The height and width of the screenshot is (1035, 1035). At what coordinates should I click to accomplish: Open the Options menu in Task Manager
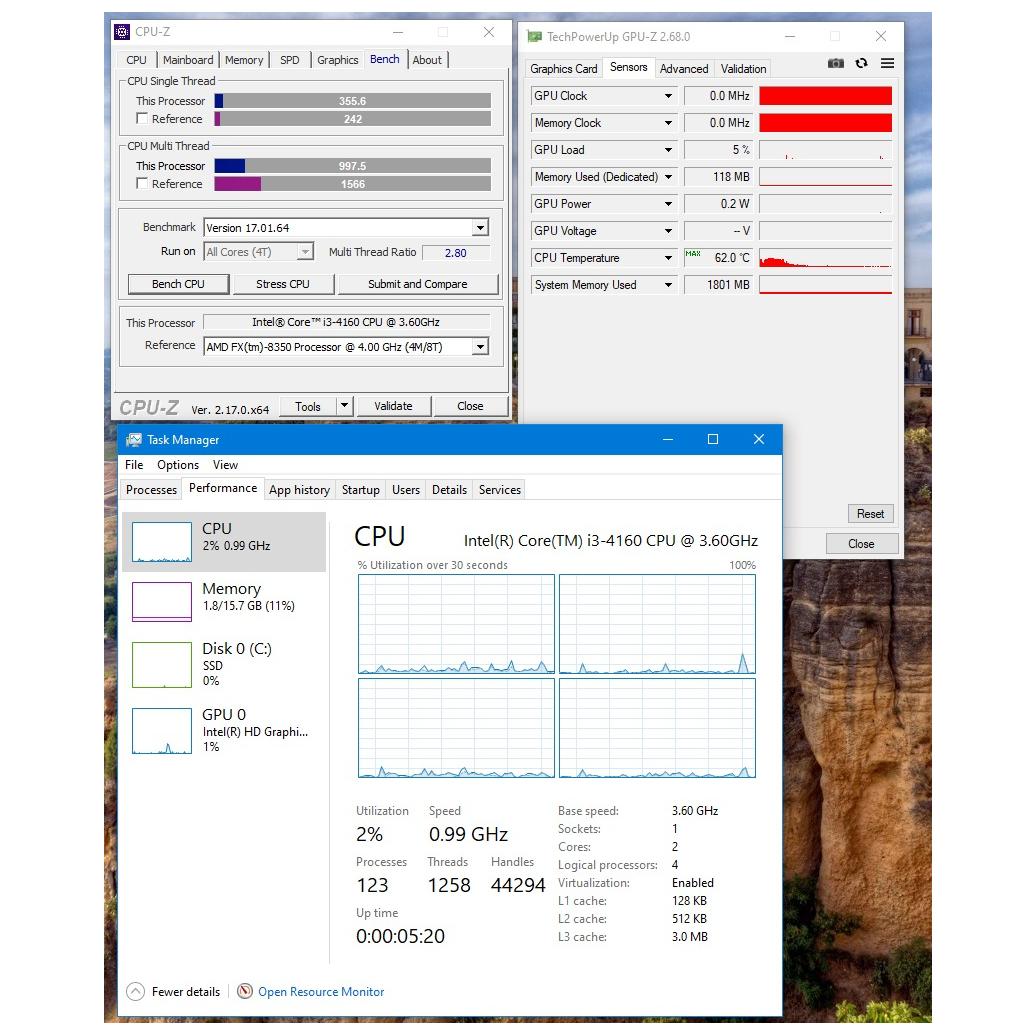coord(178,465)
